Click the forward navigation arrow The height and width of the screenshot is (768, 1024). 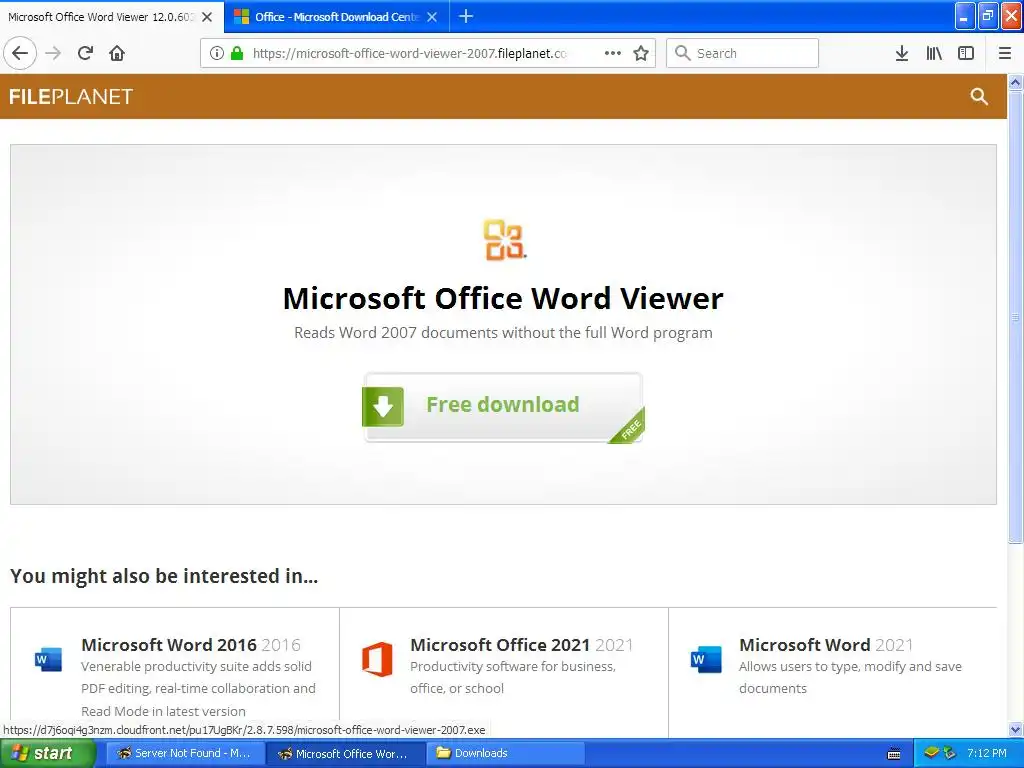pos(54,54)
